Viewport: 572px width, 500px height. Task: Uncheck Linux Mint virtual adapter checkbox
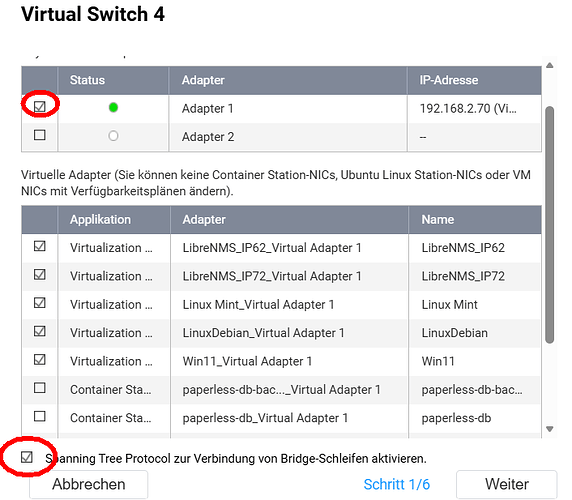[x=39, y=303]
